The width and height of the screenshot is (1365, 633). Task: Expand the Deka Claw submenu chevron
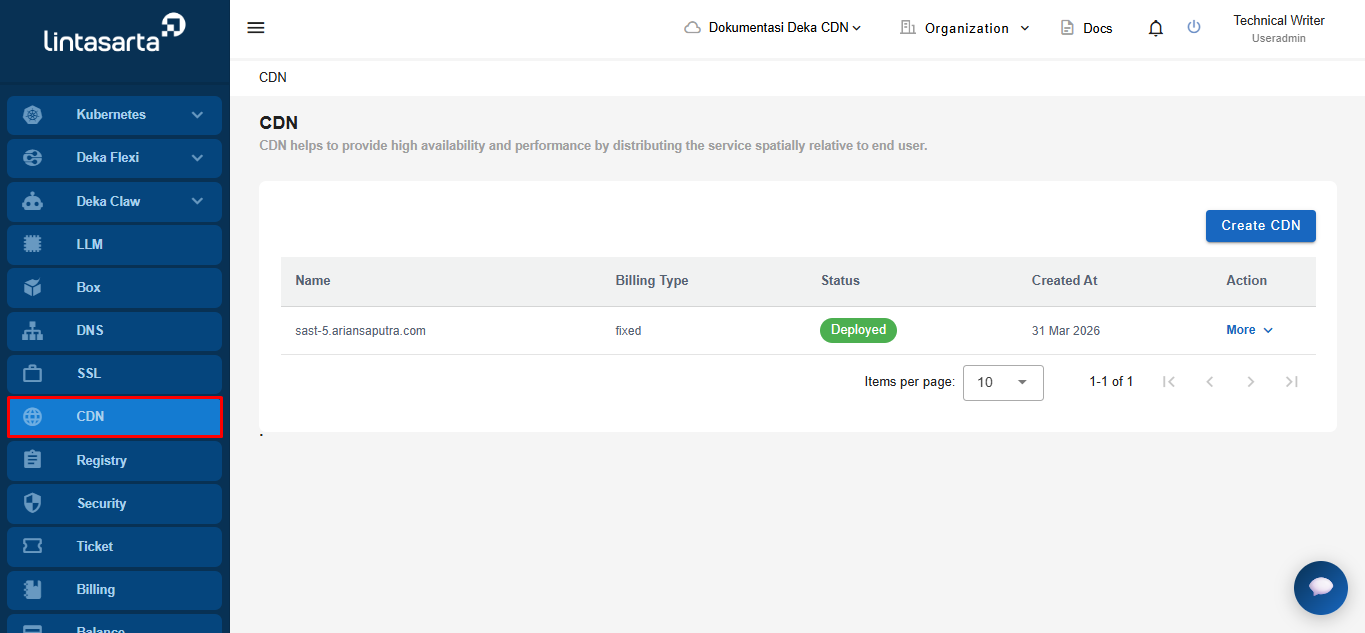197,201
